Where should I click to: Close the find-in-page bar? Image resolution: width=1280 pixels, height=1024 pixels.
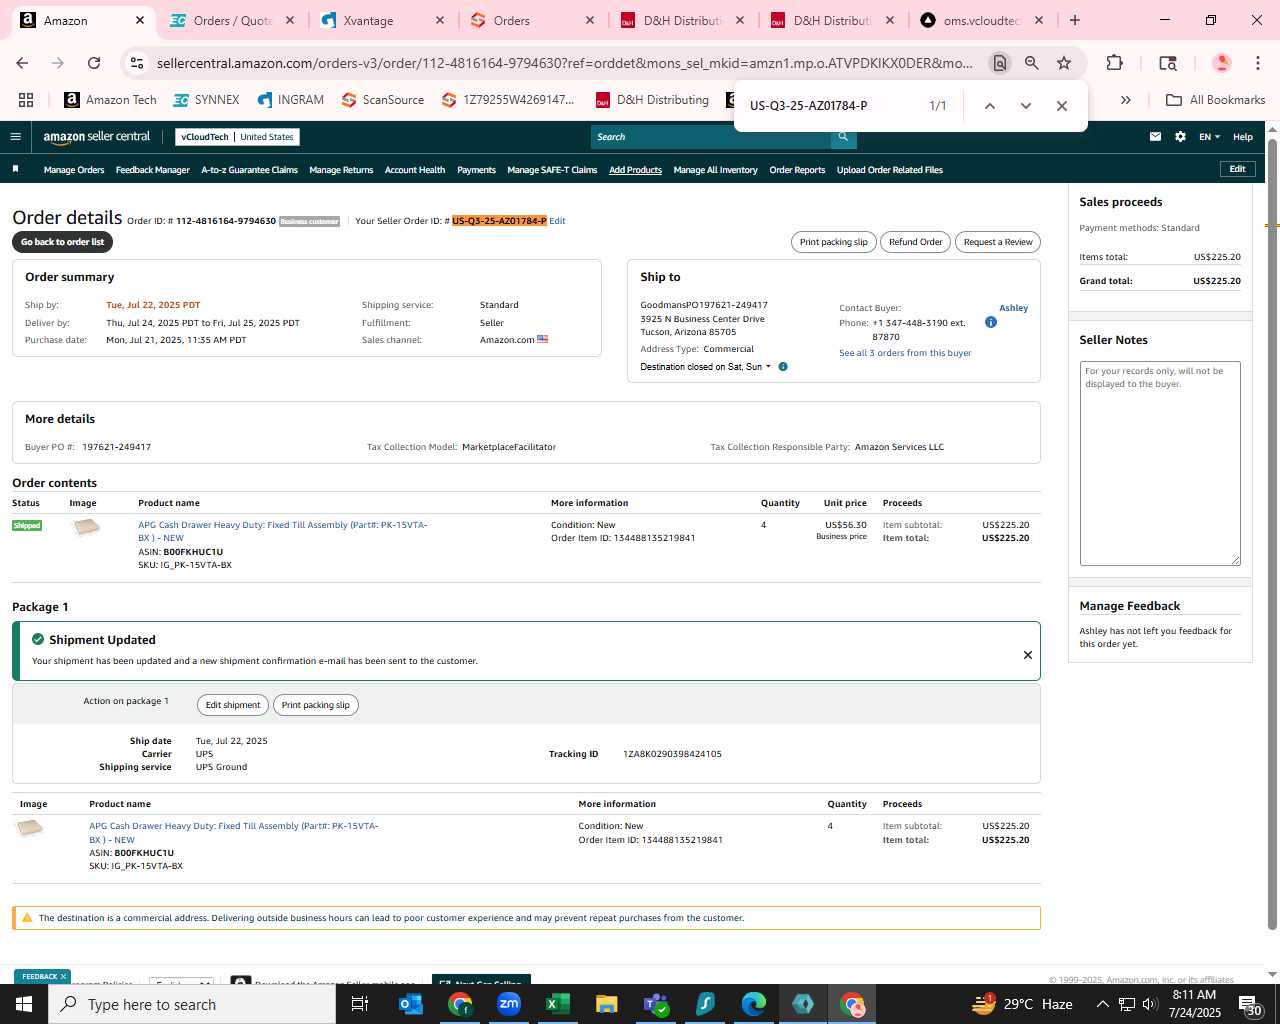pyautogui.click(x=1062, y=106)
